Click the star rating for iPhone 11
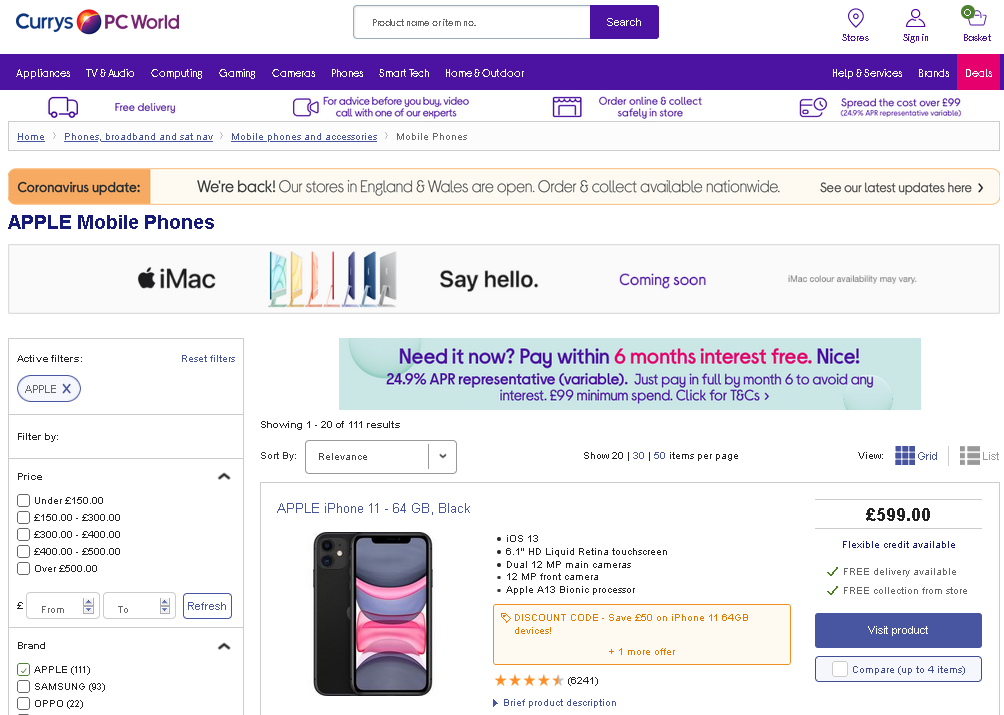 point(529,680)
